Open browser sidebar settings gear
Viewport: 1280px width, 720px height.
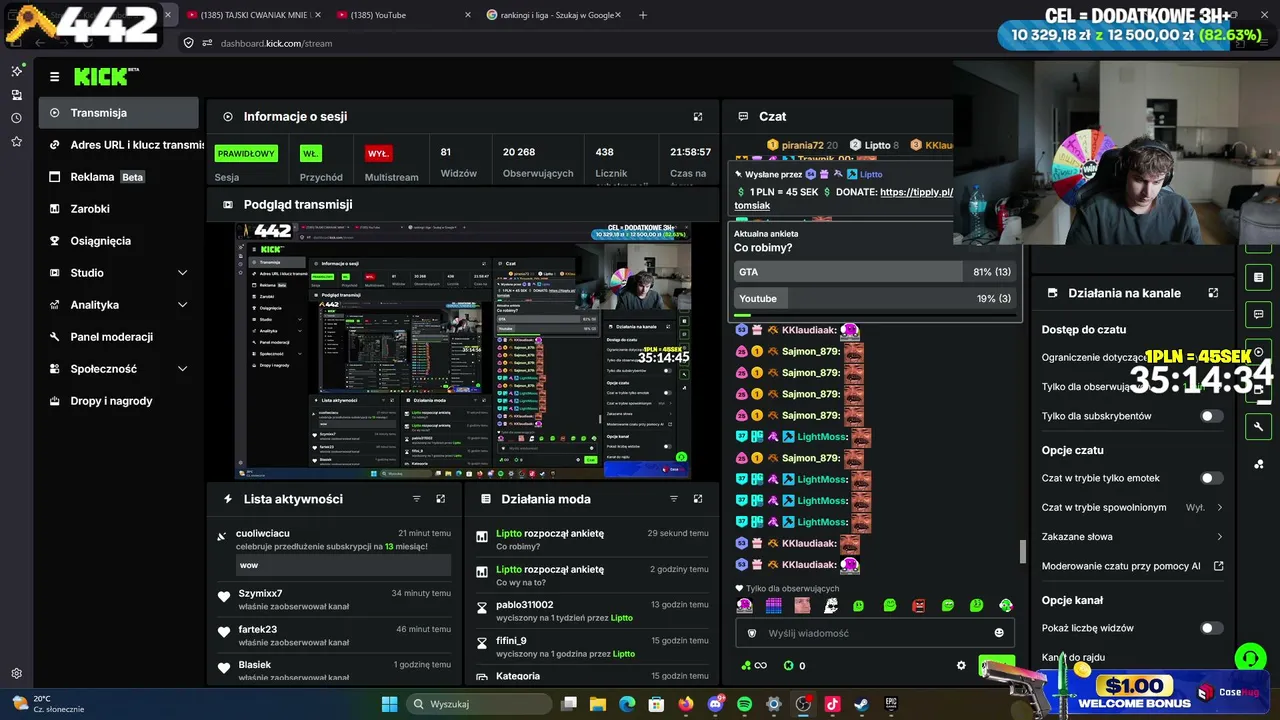click(16, 674)
